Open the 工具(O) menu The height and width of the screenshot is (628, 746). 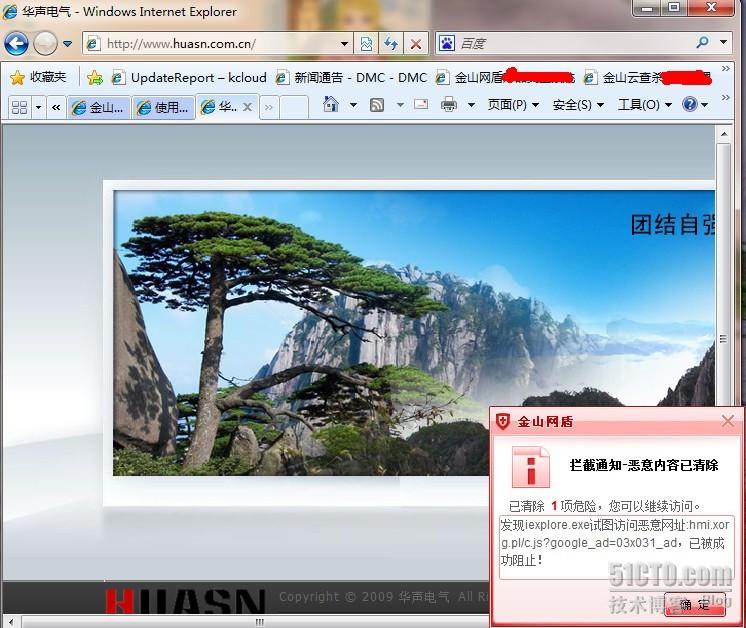pos(645,104)
